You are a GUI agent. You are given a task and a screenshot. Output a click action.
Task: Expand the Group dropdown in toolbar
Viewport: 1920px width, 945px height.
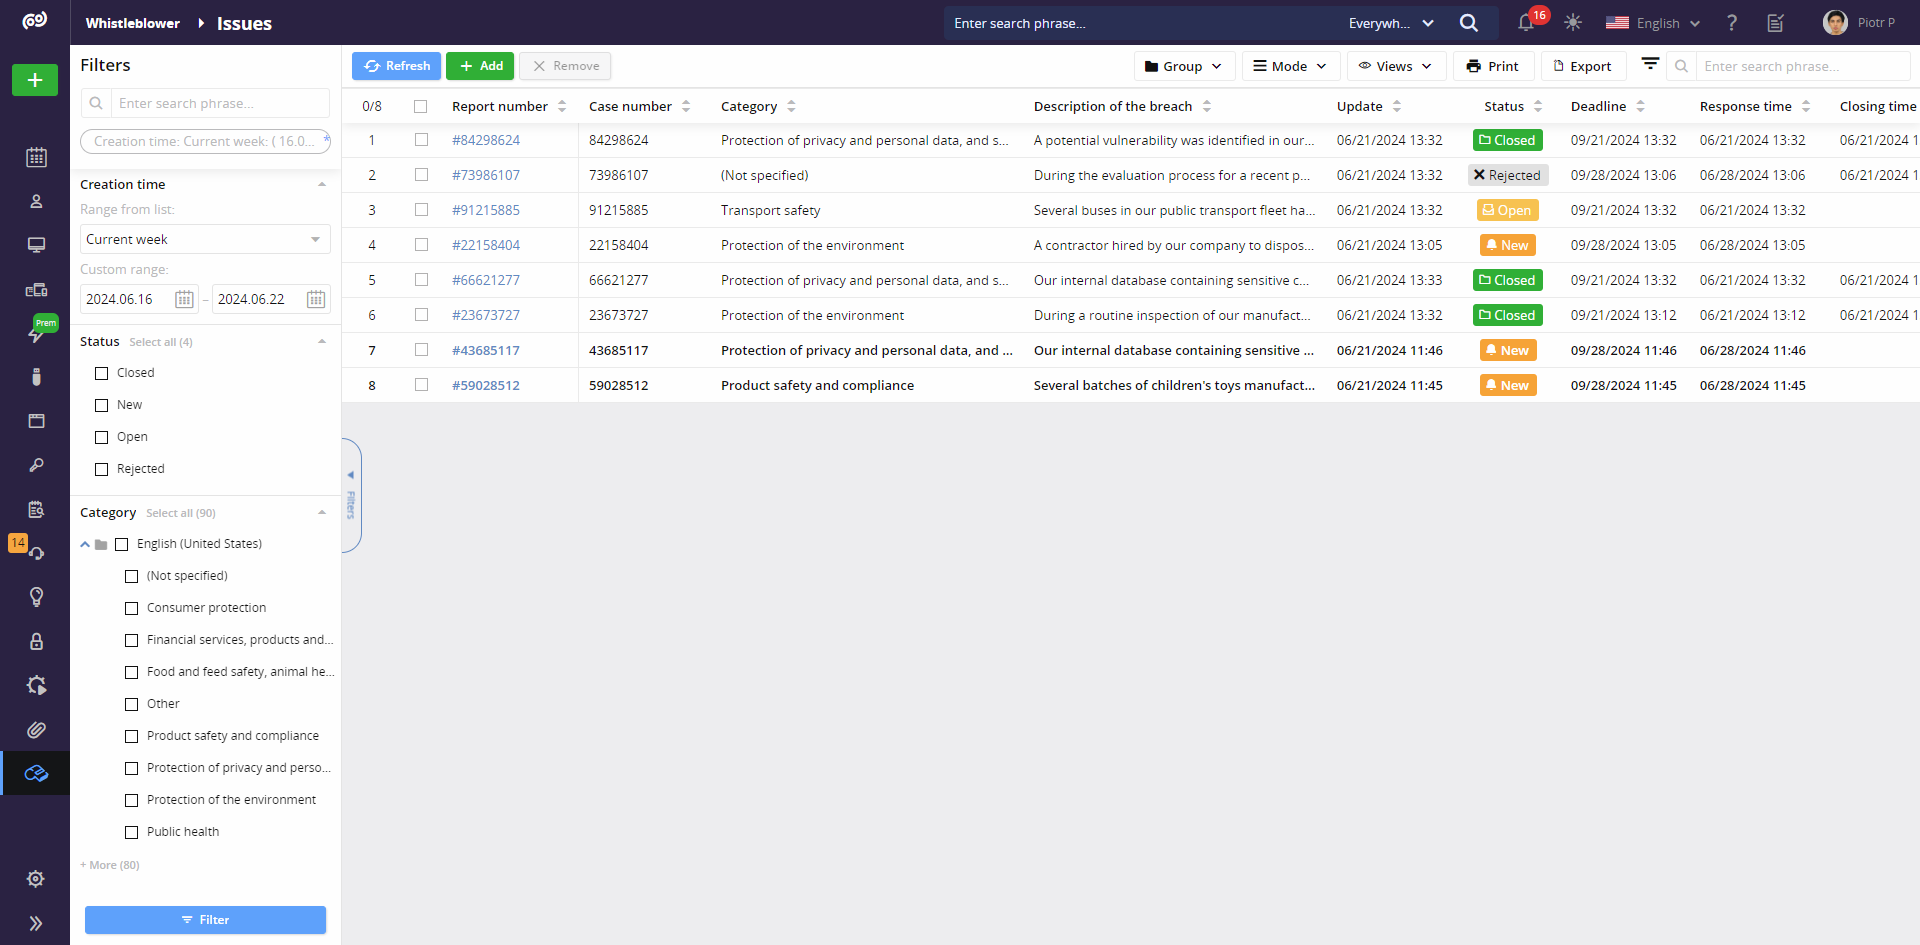tap(1184, 66)
